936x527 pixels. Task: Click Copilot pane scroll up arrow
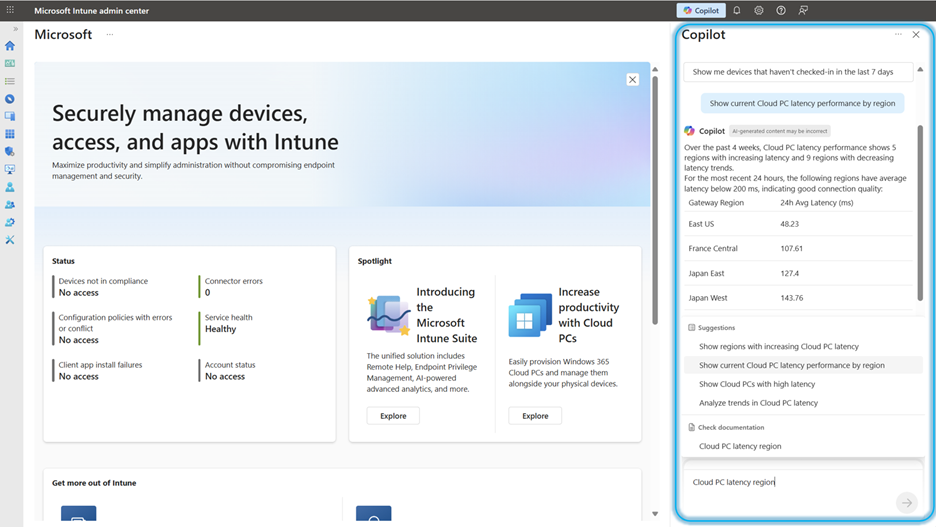[x=920, y=70]
